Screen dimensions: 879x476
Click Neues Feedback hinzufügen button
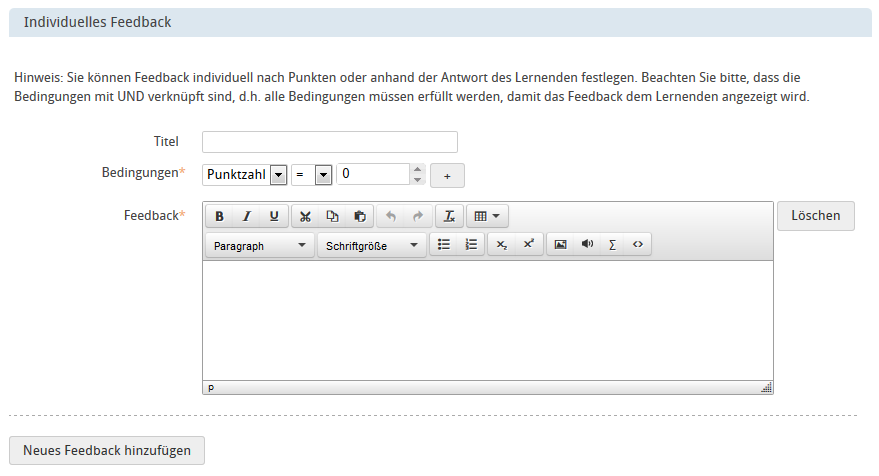tap(107, 450)
